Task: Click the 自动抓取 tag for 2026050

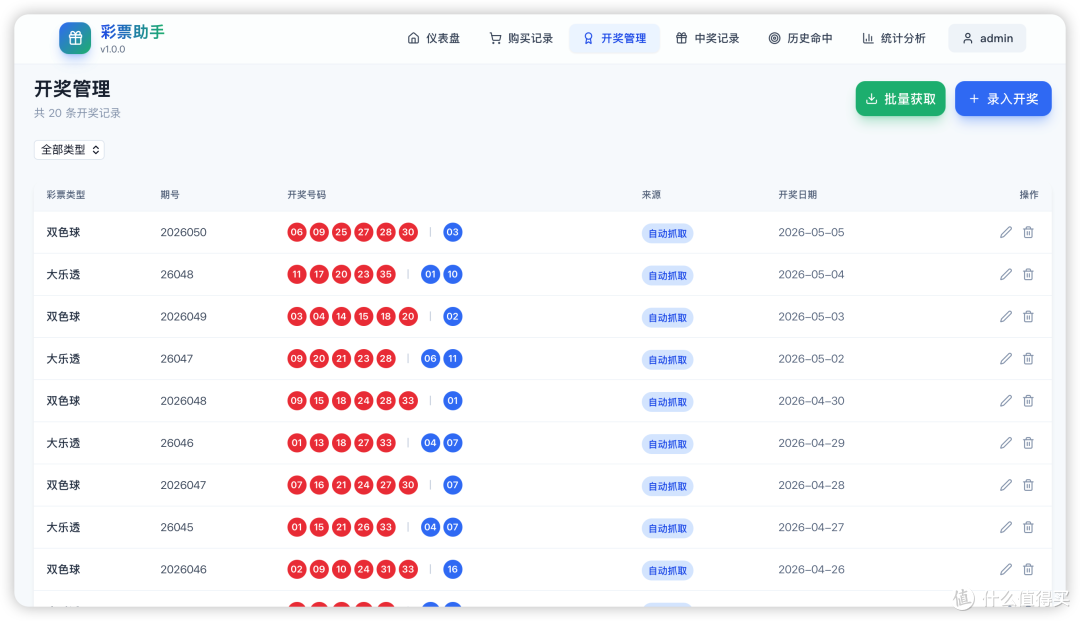Action: [x=667, y=233]
